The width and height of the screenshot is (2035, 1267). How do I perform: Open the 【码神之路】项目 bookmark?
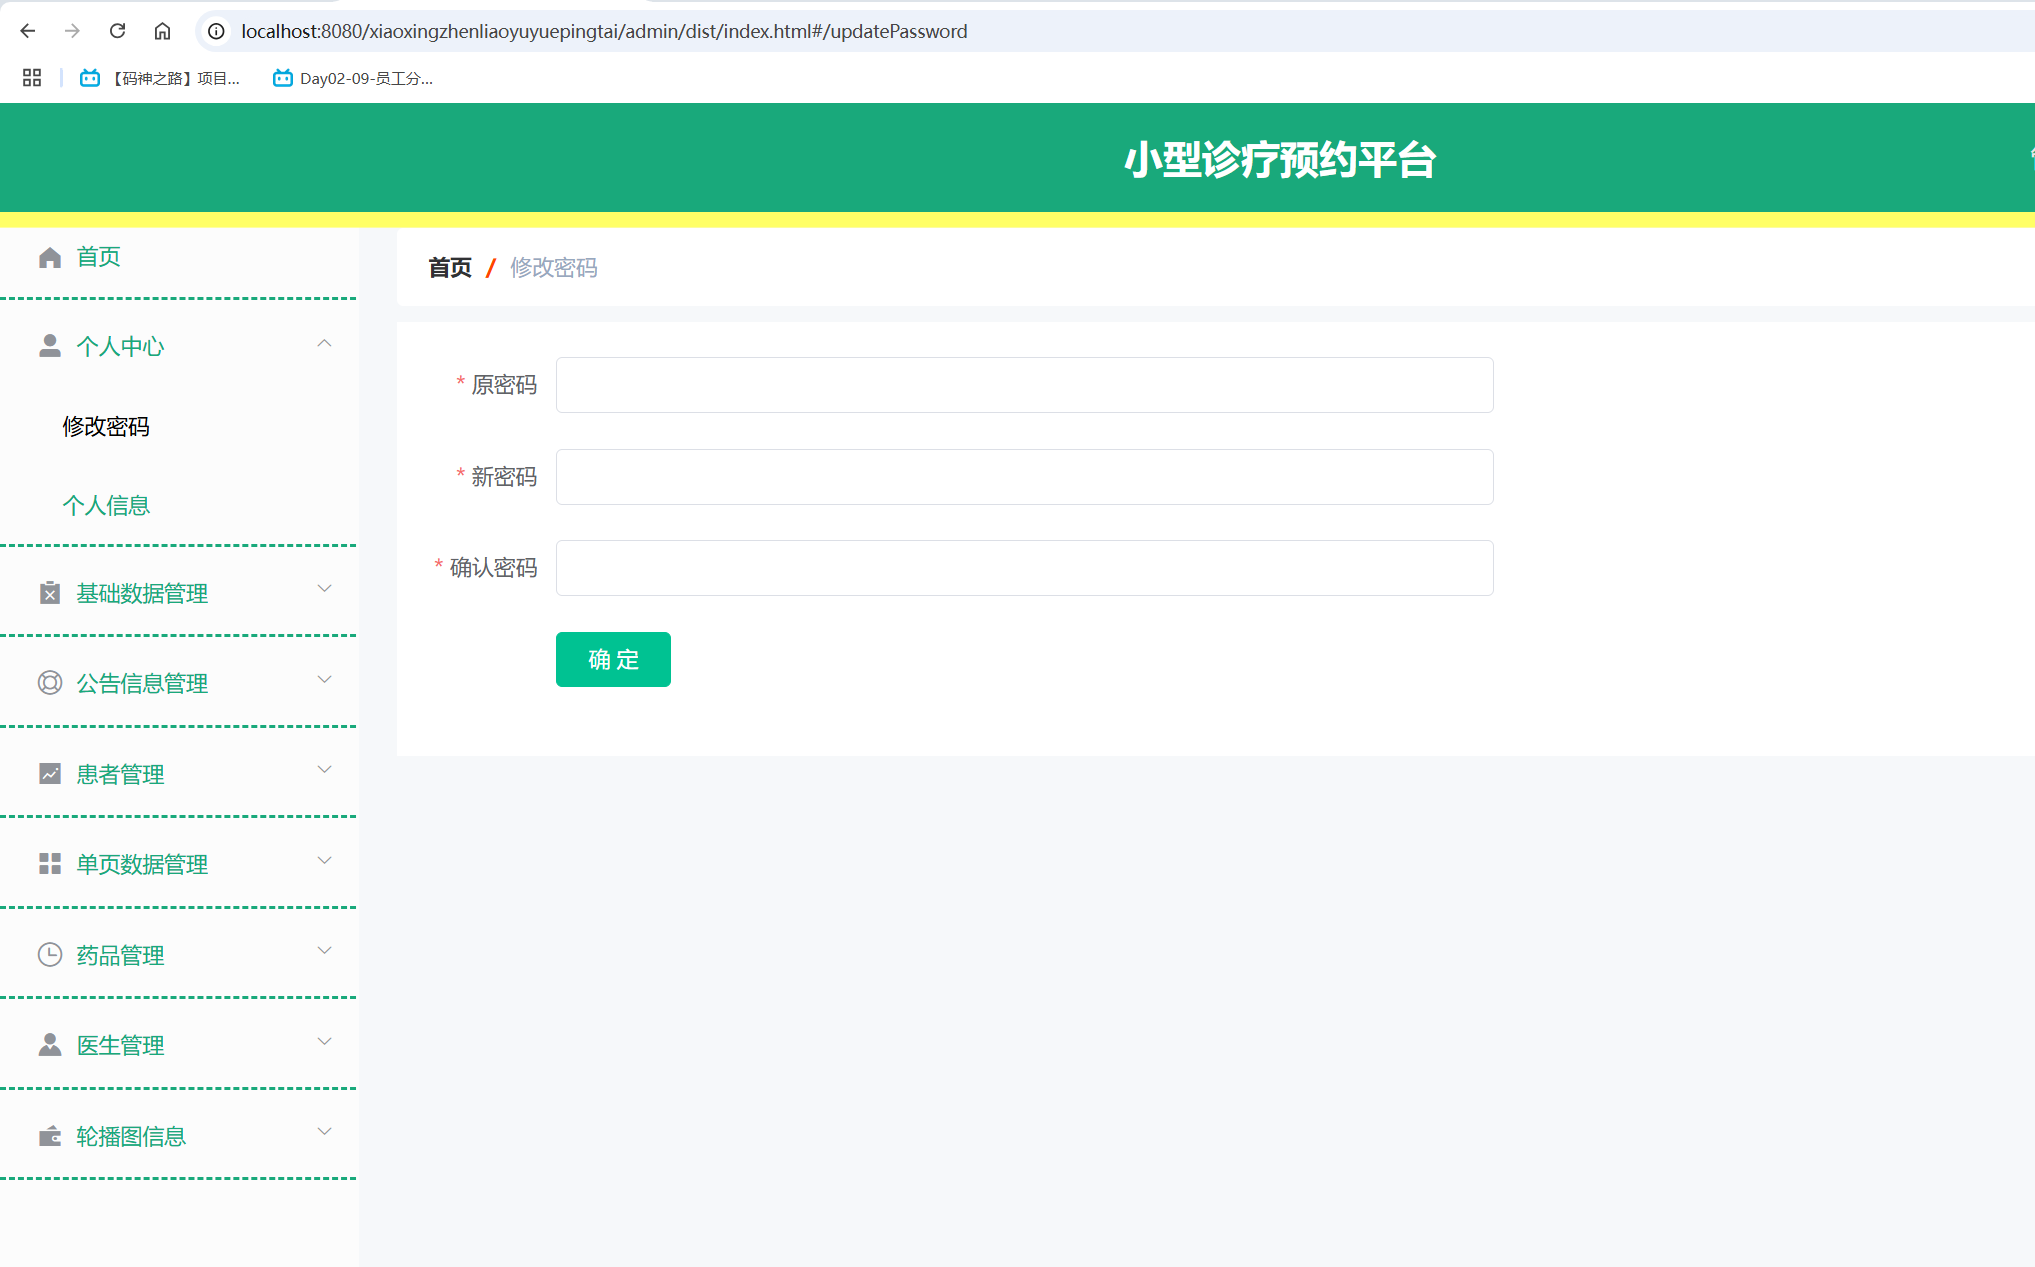click(160, 78)
